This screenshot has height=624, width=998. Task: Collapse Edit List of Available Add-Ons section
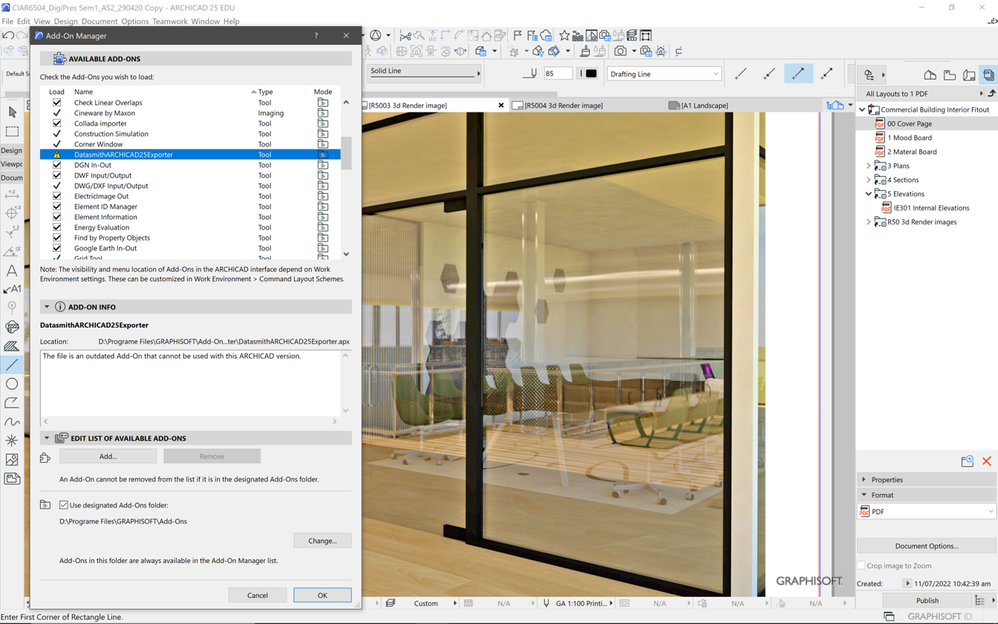click(46, 438)
